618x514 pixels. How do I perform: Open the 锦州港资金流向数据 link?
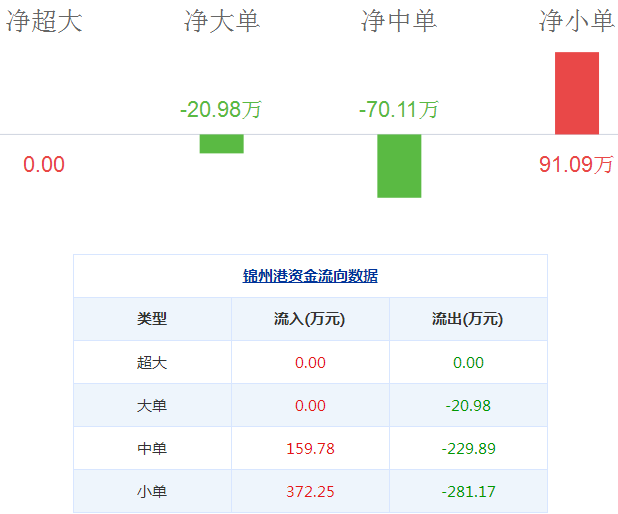pyautogui.click(x=310, y=276)
